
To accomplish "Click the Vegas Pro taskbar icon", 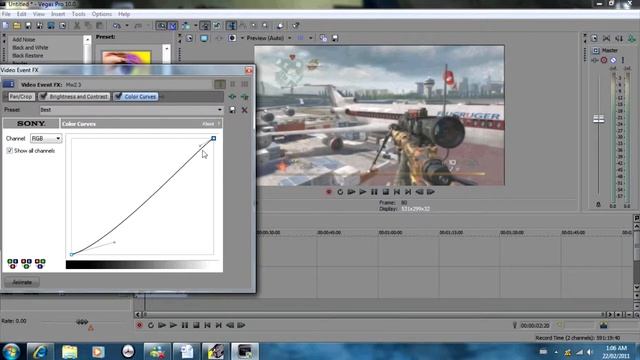I will tap(245, 351).
